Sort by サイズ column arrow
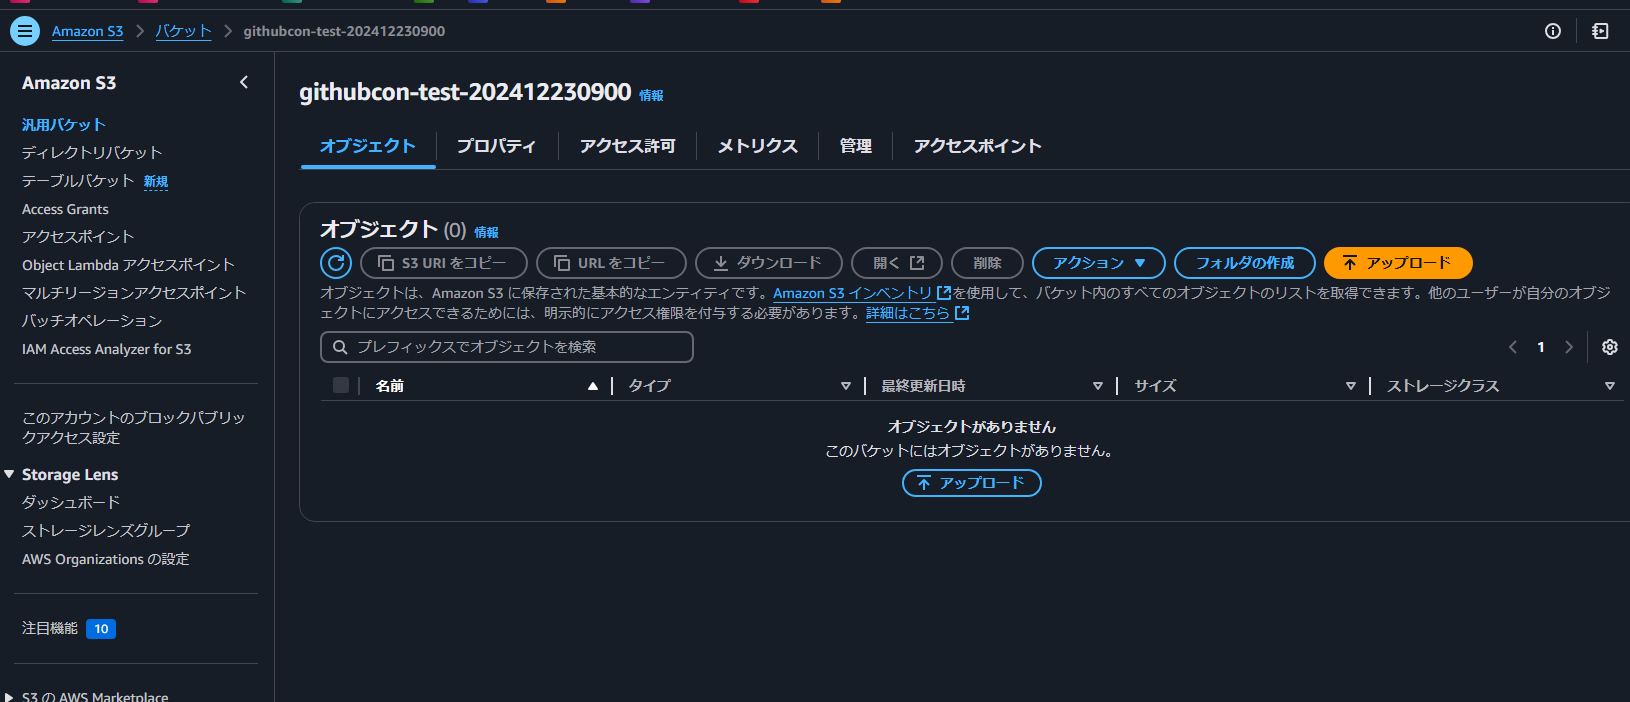This screenshot has width=1630, height=702. [1351, 386]
